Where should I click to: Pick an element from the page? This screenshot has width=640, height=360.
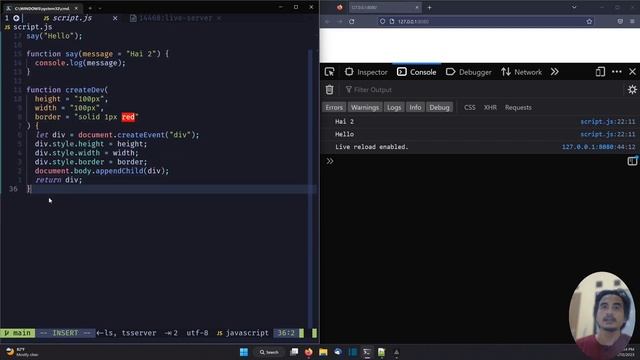click(329, 72)
